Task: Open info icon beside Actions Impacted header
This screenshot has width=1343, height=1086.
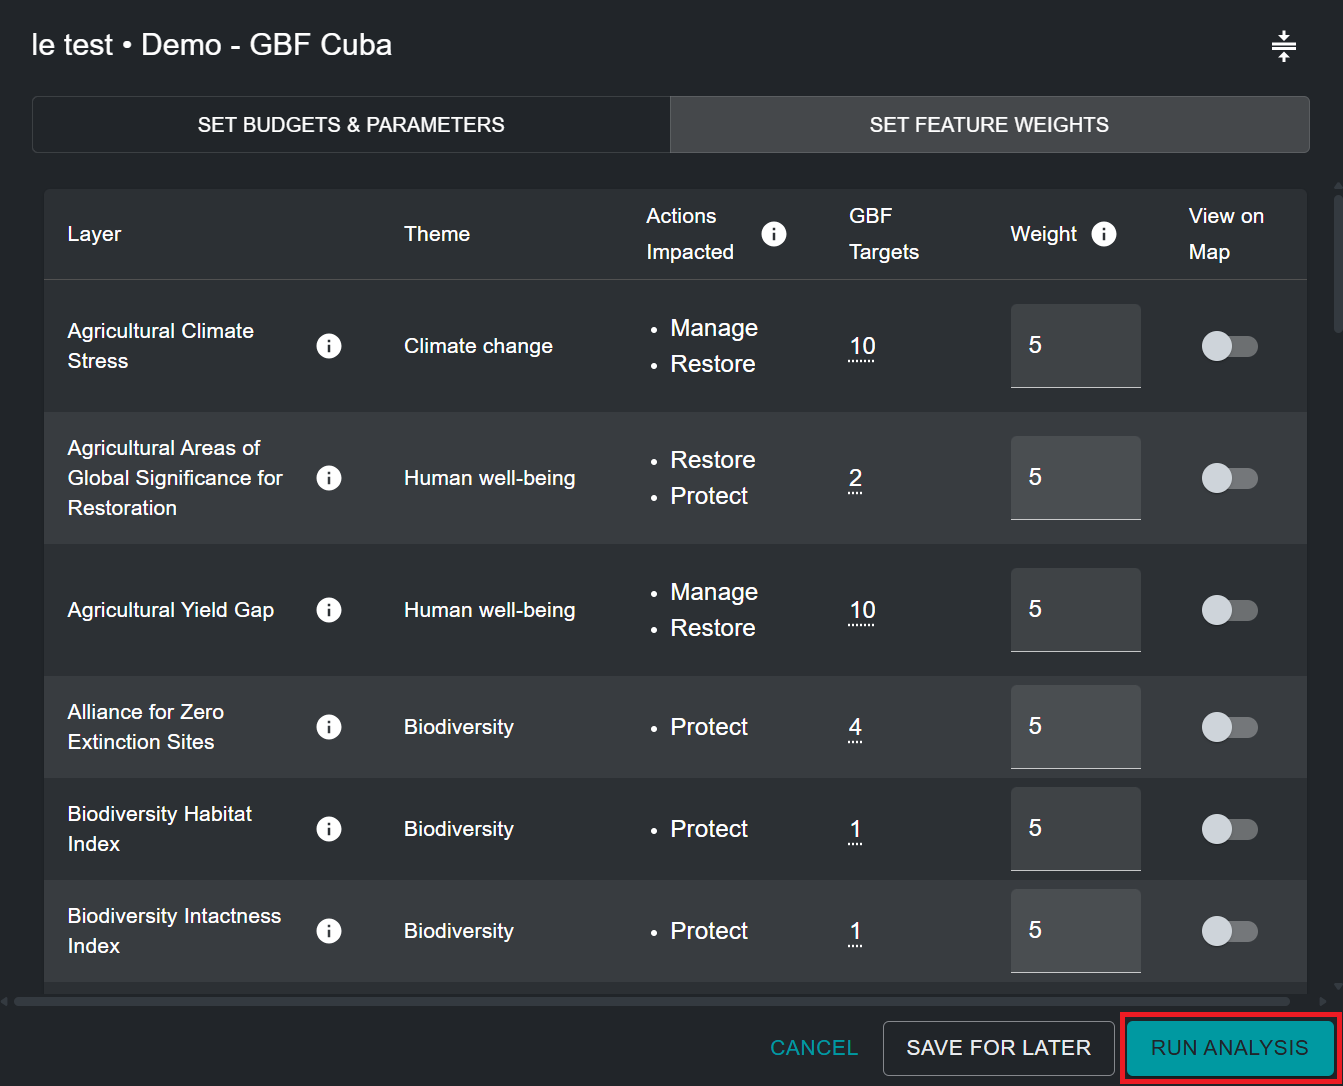Action: (773, 234)
